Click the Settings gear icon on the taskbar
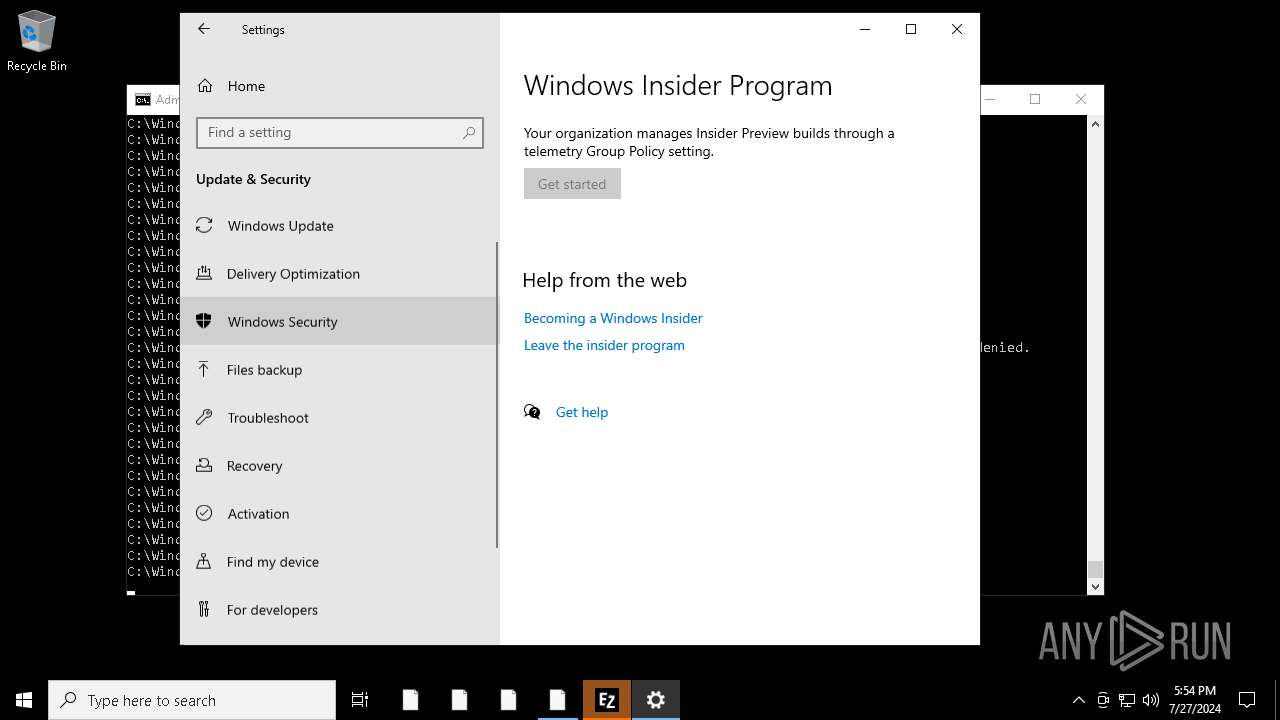The width and height of the screenshot is (1280, 720). [x=656, y=700]
